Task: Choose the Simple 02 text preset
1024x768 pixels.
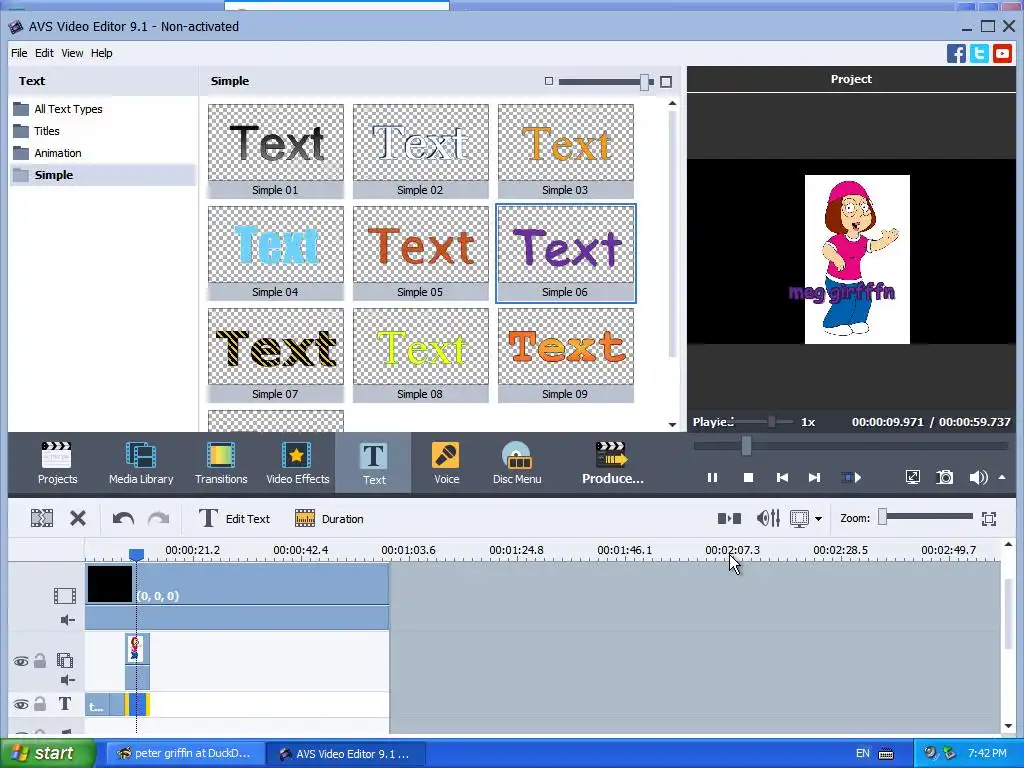Action: pyautogui.click(x=421, y=151)
